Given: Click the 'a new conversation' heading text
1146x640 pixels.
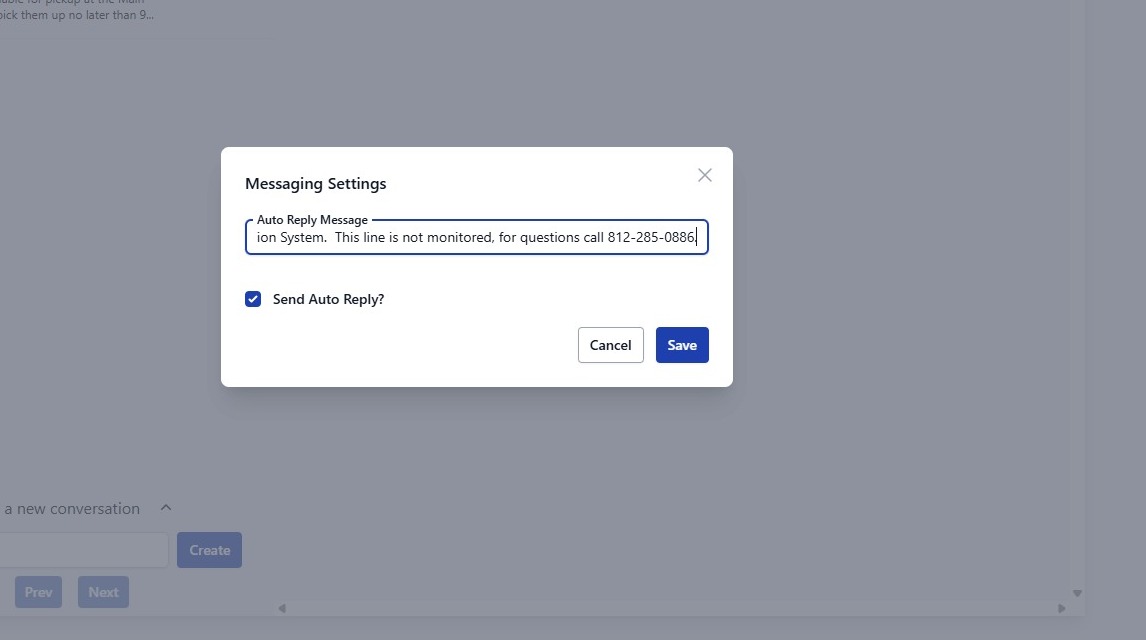Looking at the screenshot, I should (72, 509).
